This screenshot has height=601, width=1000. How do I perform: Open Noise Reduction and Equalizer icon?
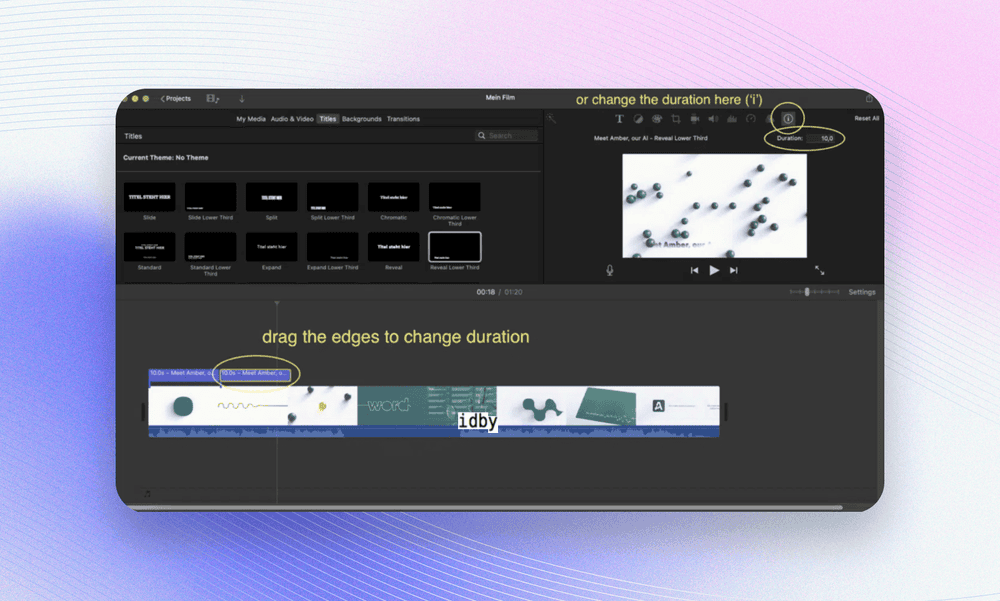click(732, 118)
